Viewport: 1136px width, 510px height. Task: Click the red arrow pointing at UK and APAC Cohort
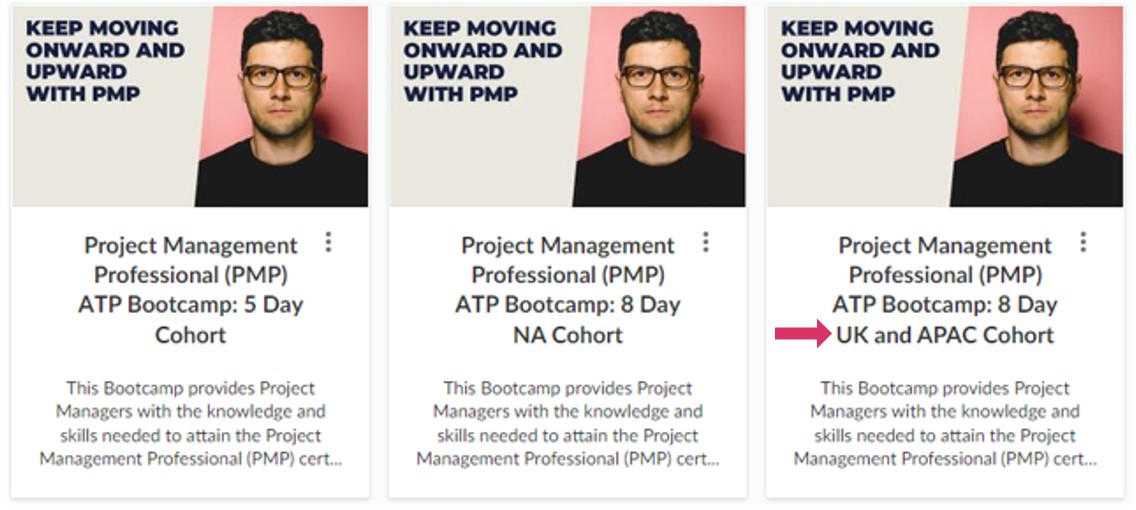click(x=802, y=334)
